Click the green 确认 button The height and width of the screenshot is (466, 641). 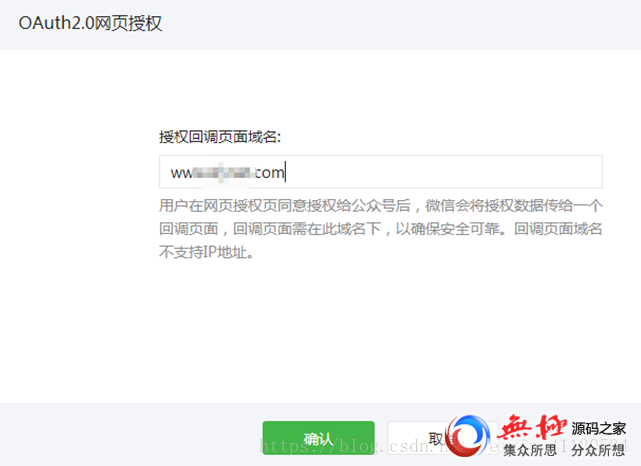coord(318,438)
